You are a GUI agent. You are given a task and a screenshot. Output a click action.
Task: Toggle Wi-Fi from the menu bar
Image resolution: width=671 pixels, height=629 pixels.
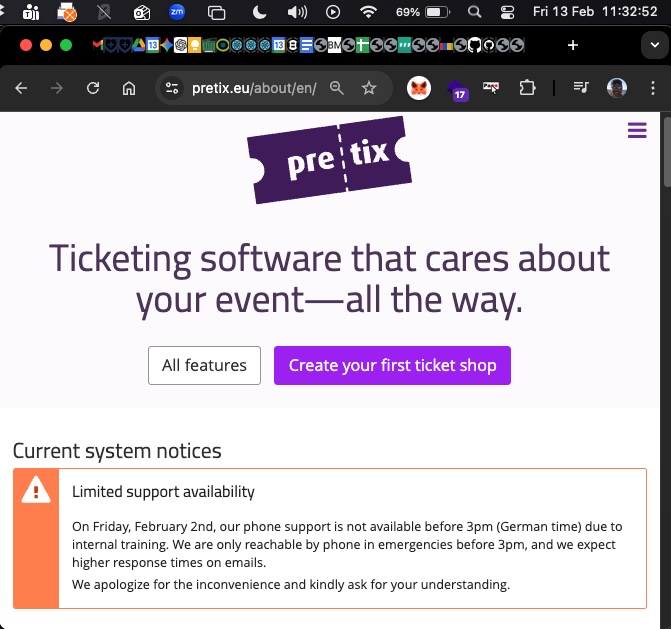[369, 12]
